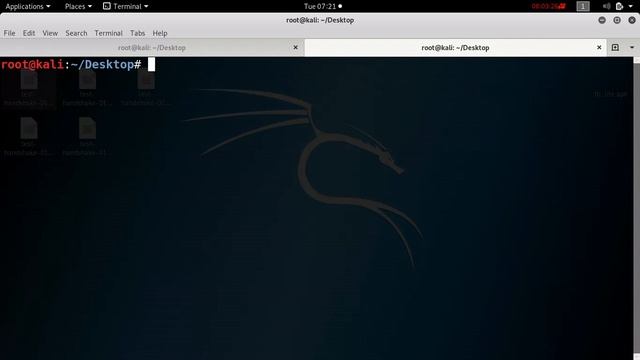The width and height of the screenshot is (640, 360).
Task: Close the terminal window
Action: pyautogui.click(x=632, y=20)
